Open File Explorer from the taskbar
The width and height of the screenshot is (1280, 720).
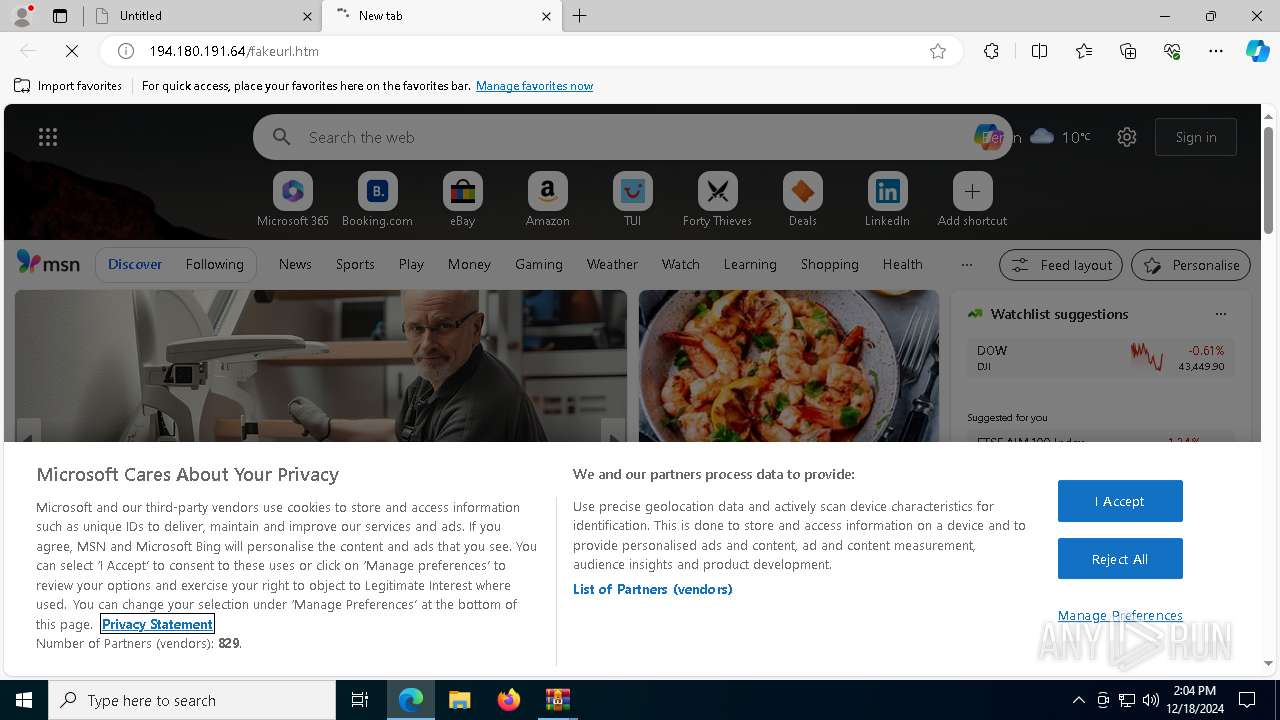click(x=459, y=700)
